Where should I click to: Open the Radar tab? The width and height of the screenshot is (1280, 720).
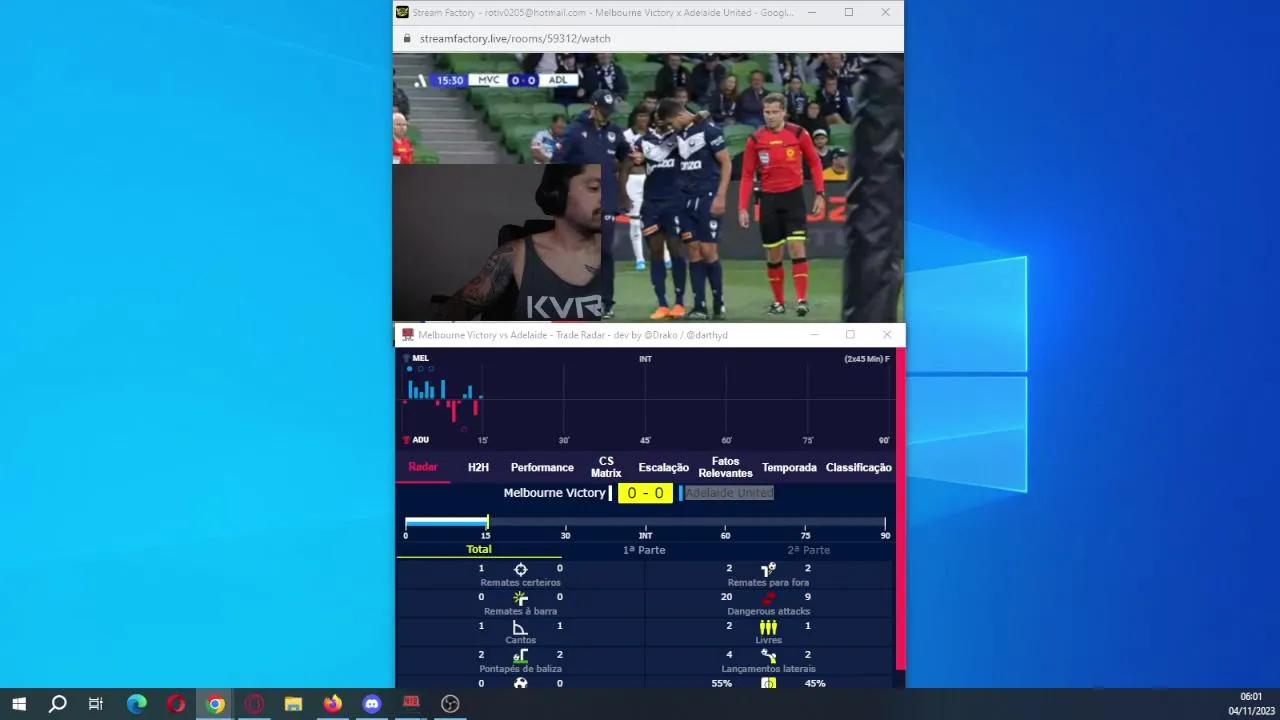tap(423, 467)
